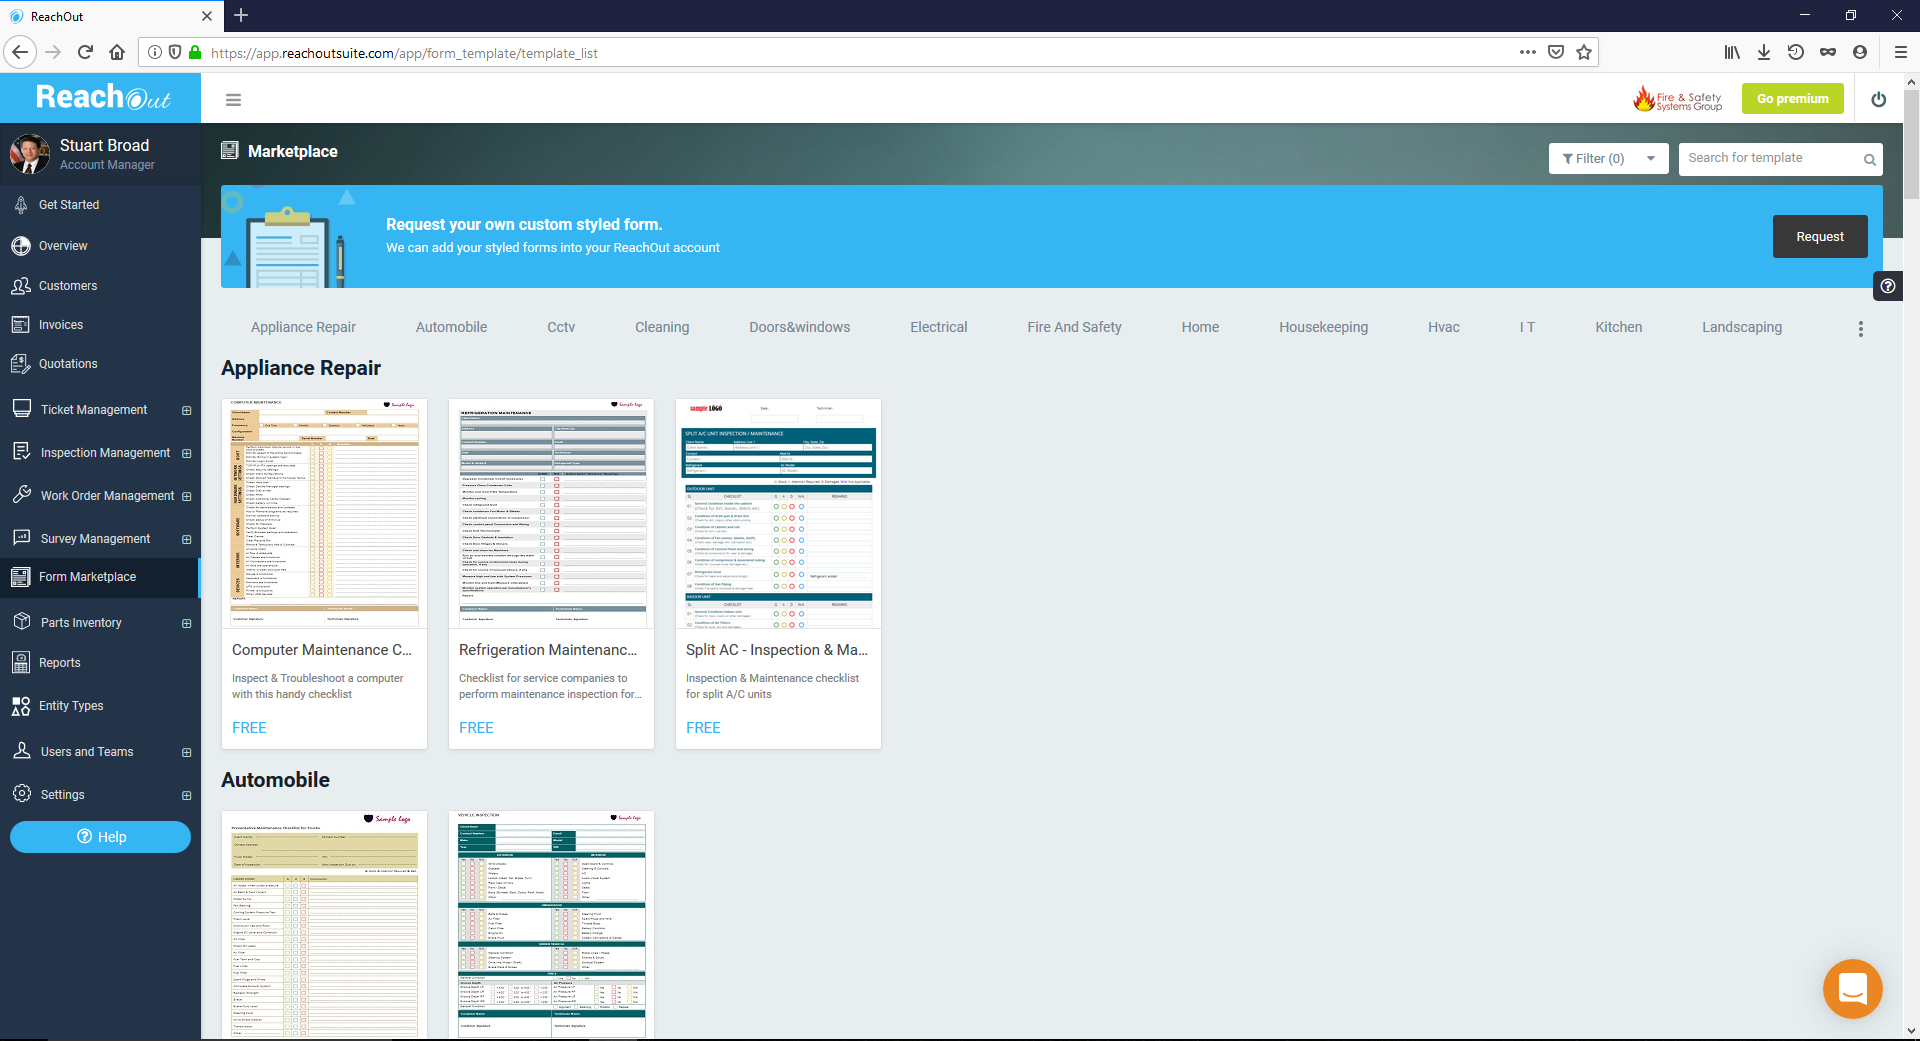
Task: Expand Inspection Management submenu
Action: tap(186, 453)
